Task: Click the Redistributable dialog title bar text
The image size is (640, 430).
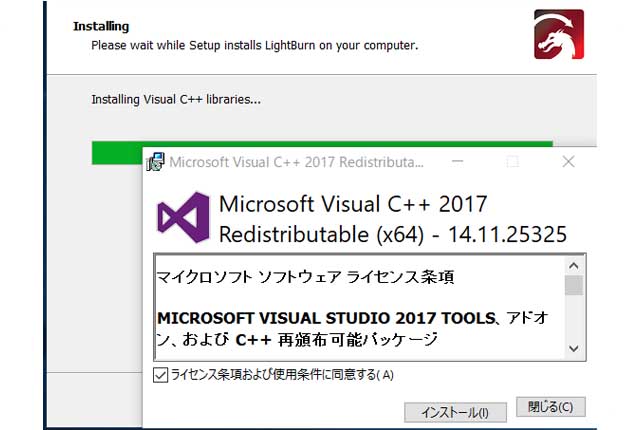Action: click(x=297, y=162)
